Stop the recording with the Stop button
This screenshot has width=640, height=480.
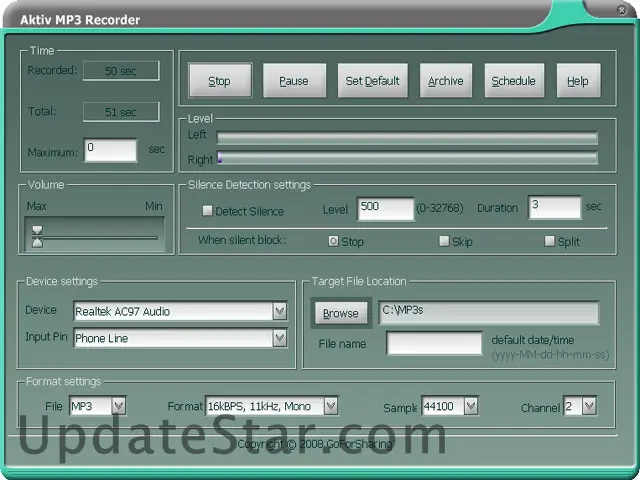(x=220, y=80)
